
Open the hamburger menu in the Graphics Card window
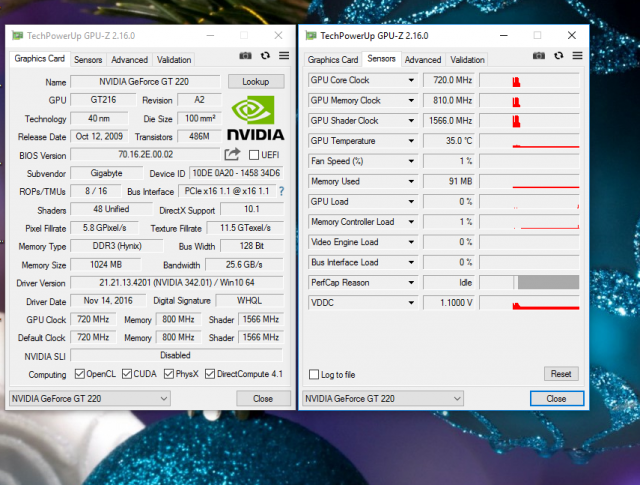point(284,57)
